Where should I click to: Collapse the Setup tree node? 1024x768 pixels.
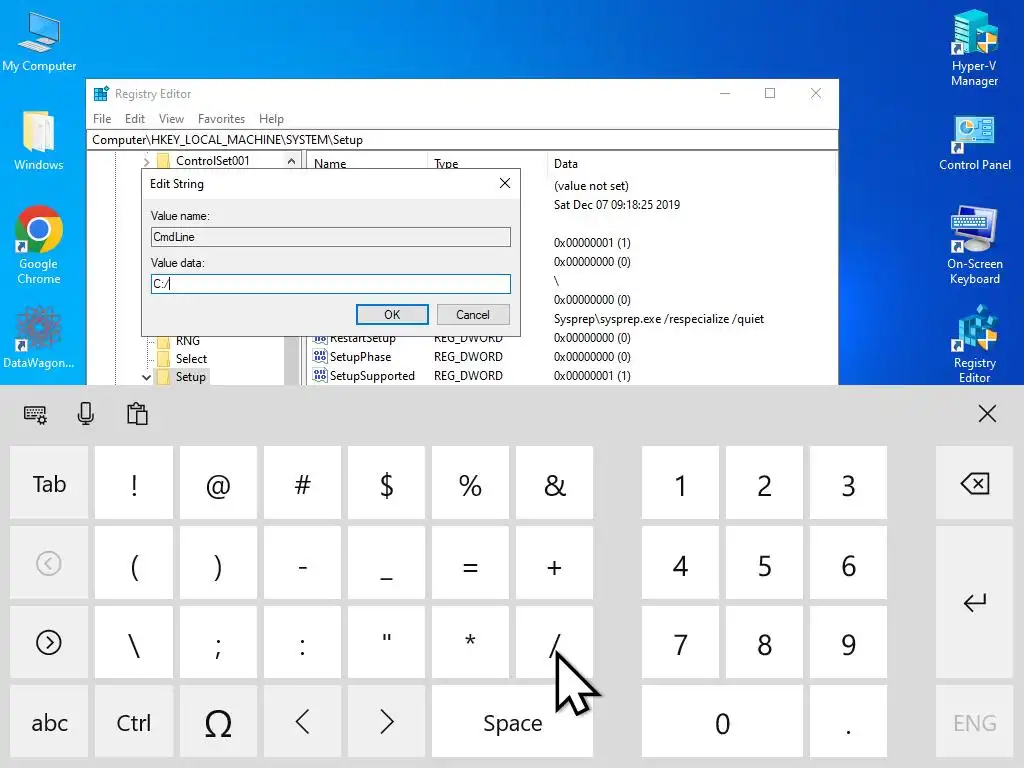pyautogui.click(x=146, y=377)
